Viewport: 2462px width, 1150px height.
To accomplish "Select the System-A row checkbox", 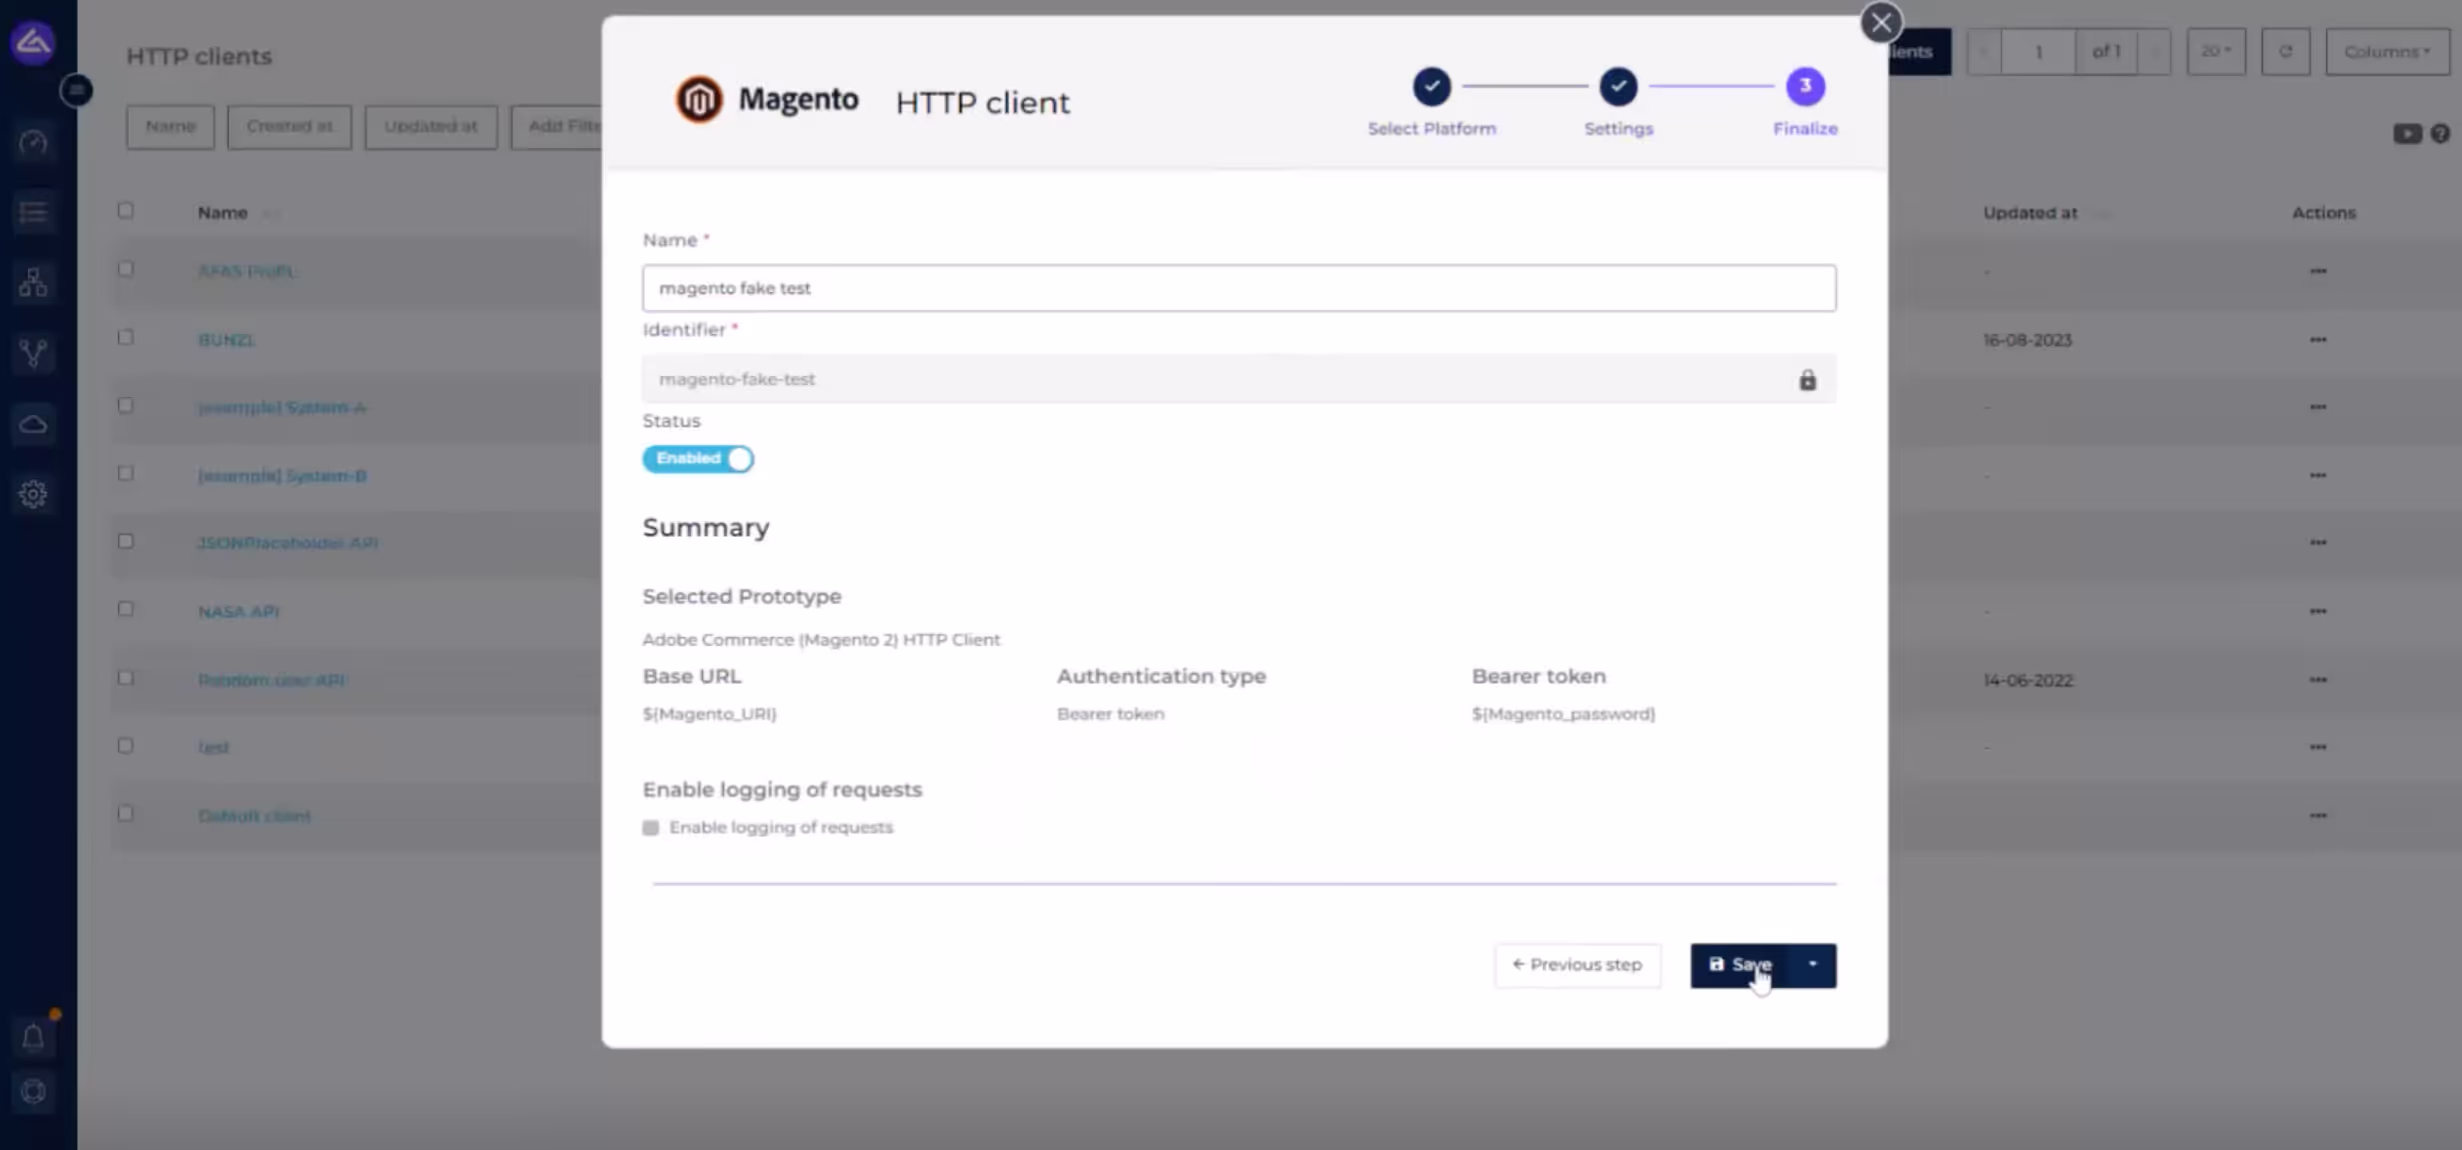I will (125, 406).
